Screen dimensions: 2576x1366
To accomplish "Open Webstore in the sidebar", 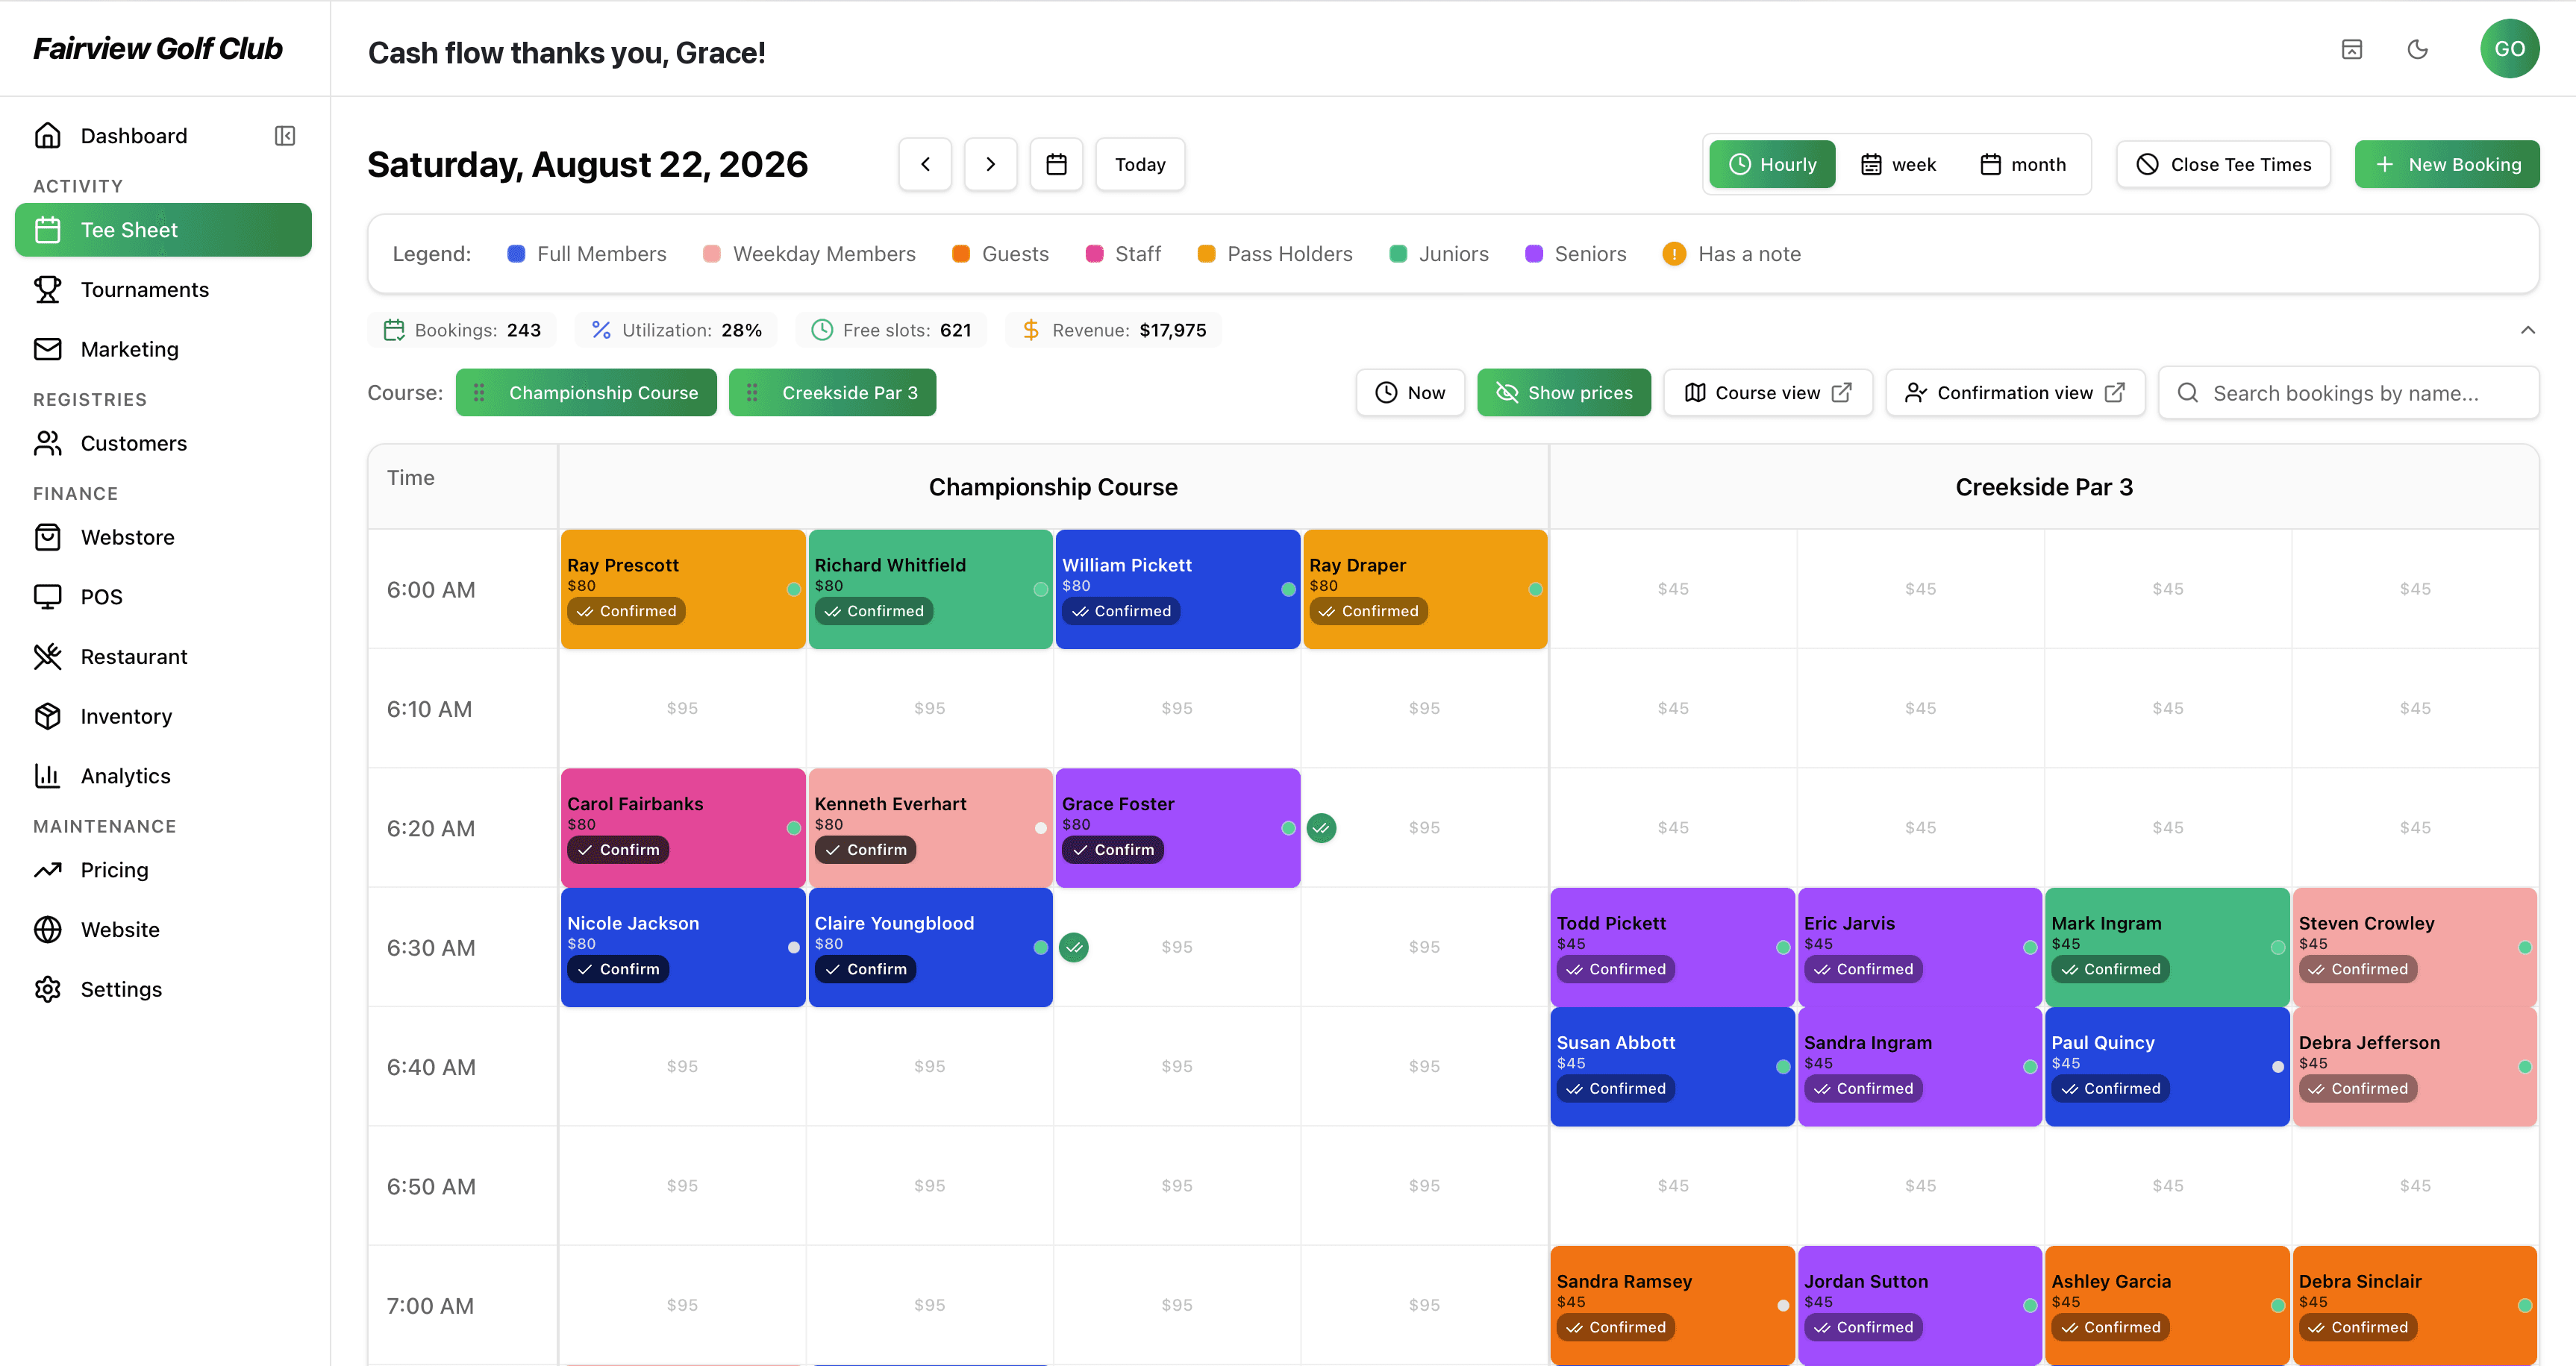I will (163, 537).
